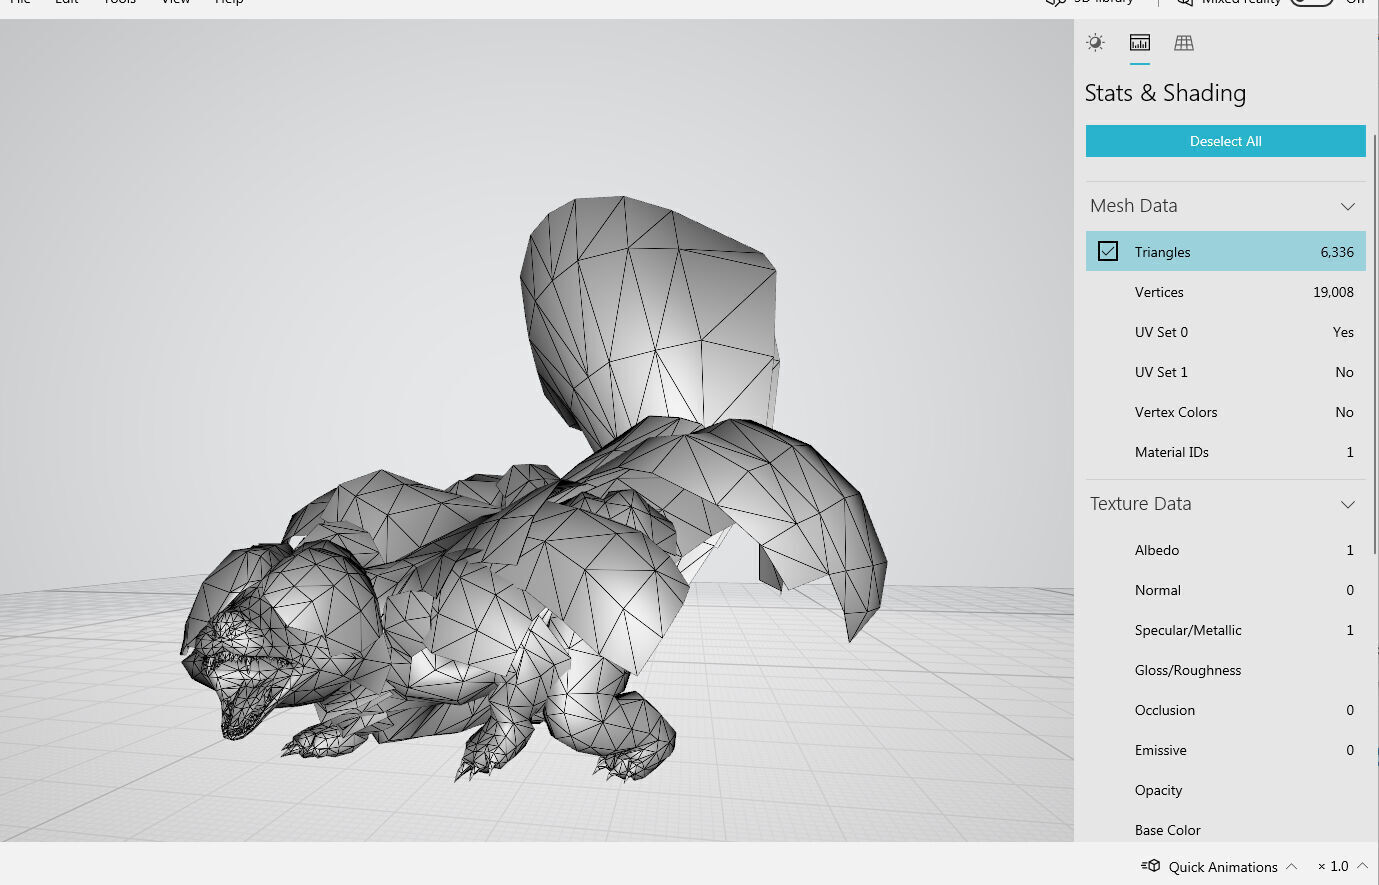
Task: Open the × 1.0 animation speed dropdown
Action: (x=1343, y=866)
